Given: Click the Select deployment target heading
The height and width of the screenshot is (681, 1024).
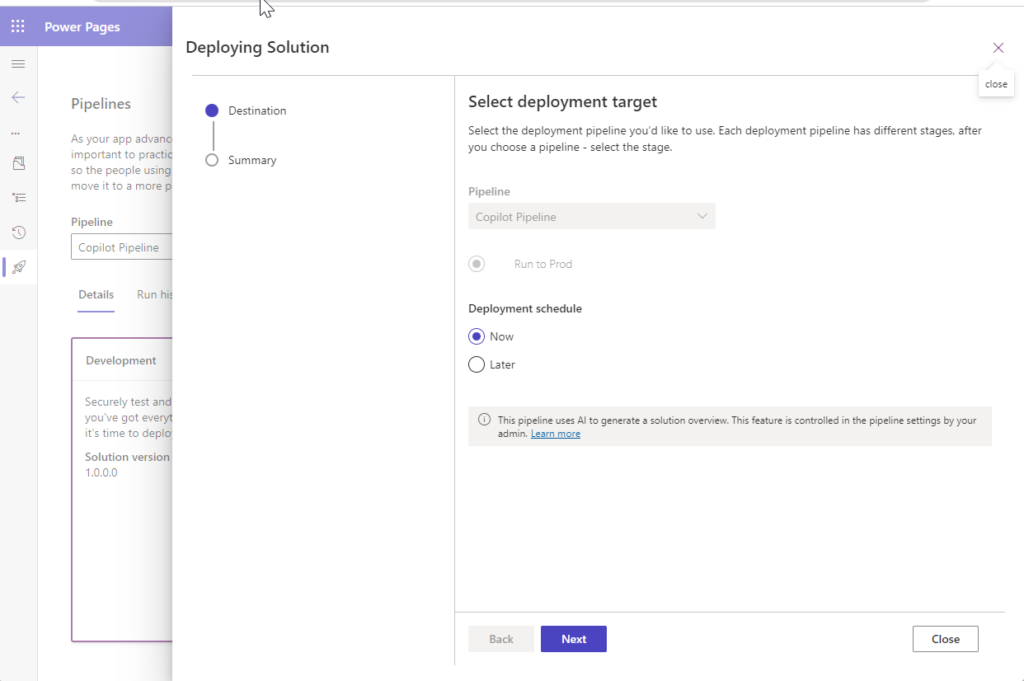Looking at the screenshot, I should [x=562, y=102].
